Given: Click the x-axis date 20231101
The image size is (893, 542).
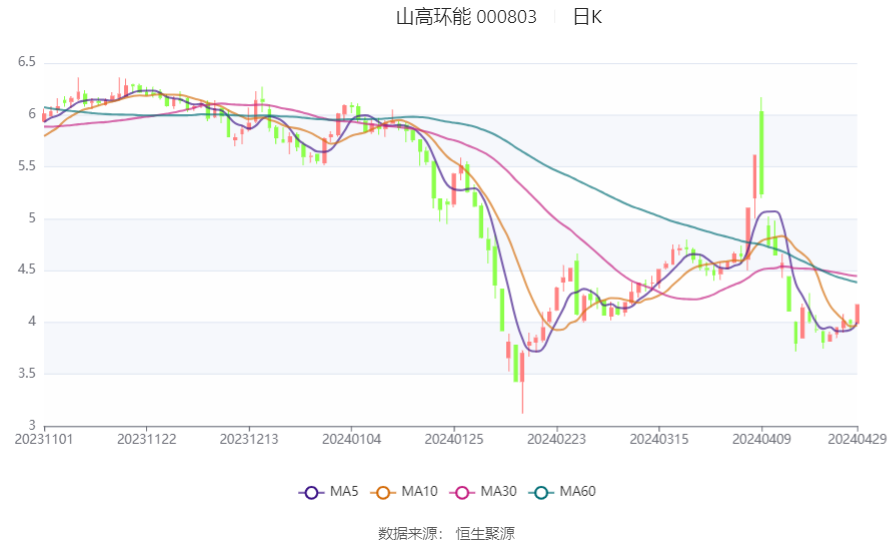Looking at the screenshot, I should coord(44,440).
